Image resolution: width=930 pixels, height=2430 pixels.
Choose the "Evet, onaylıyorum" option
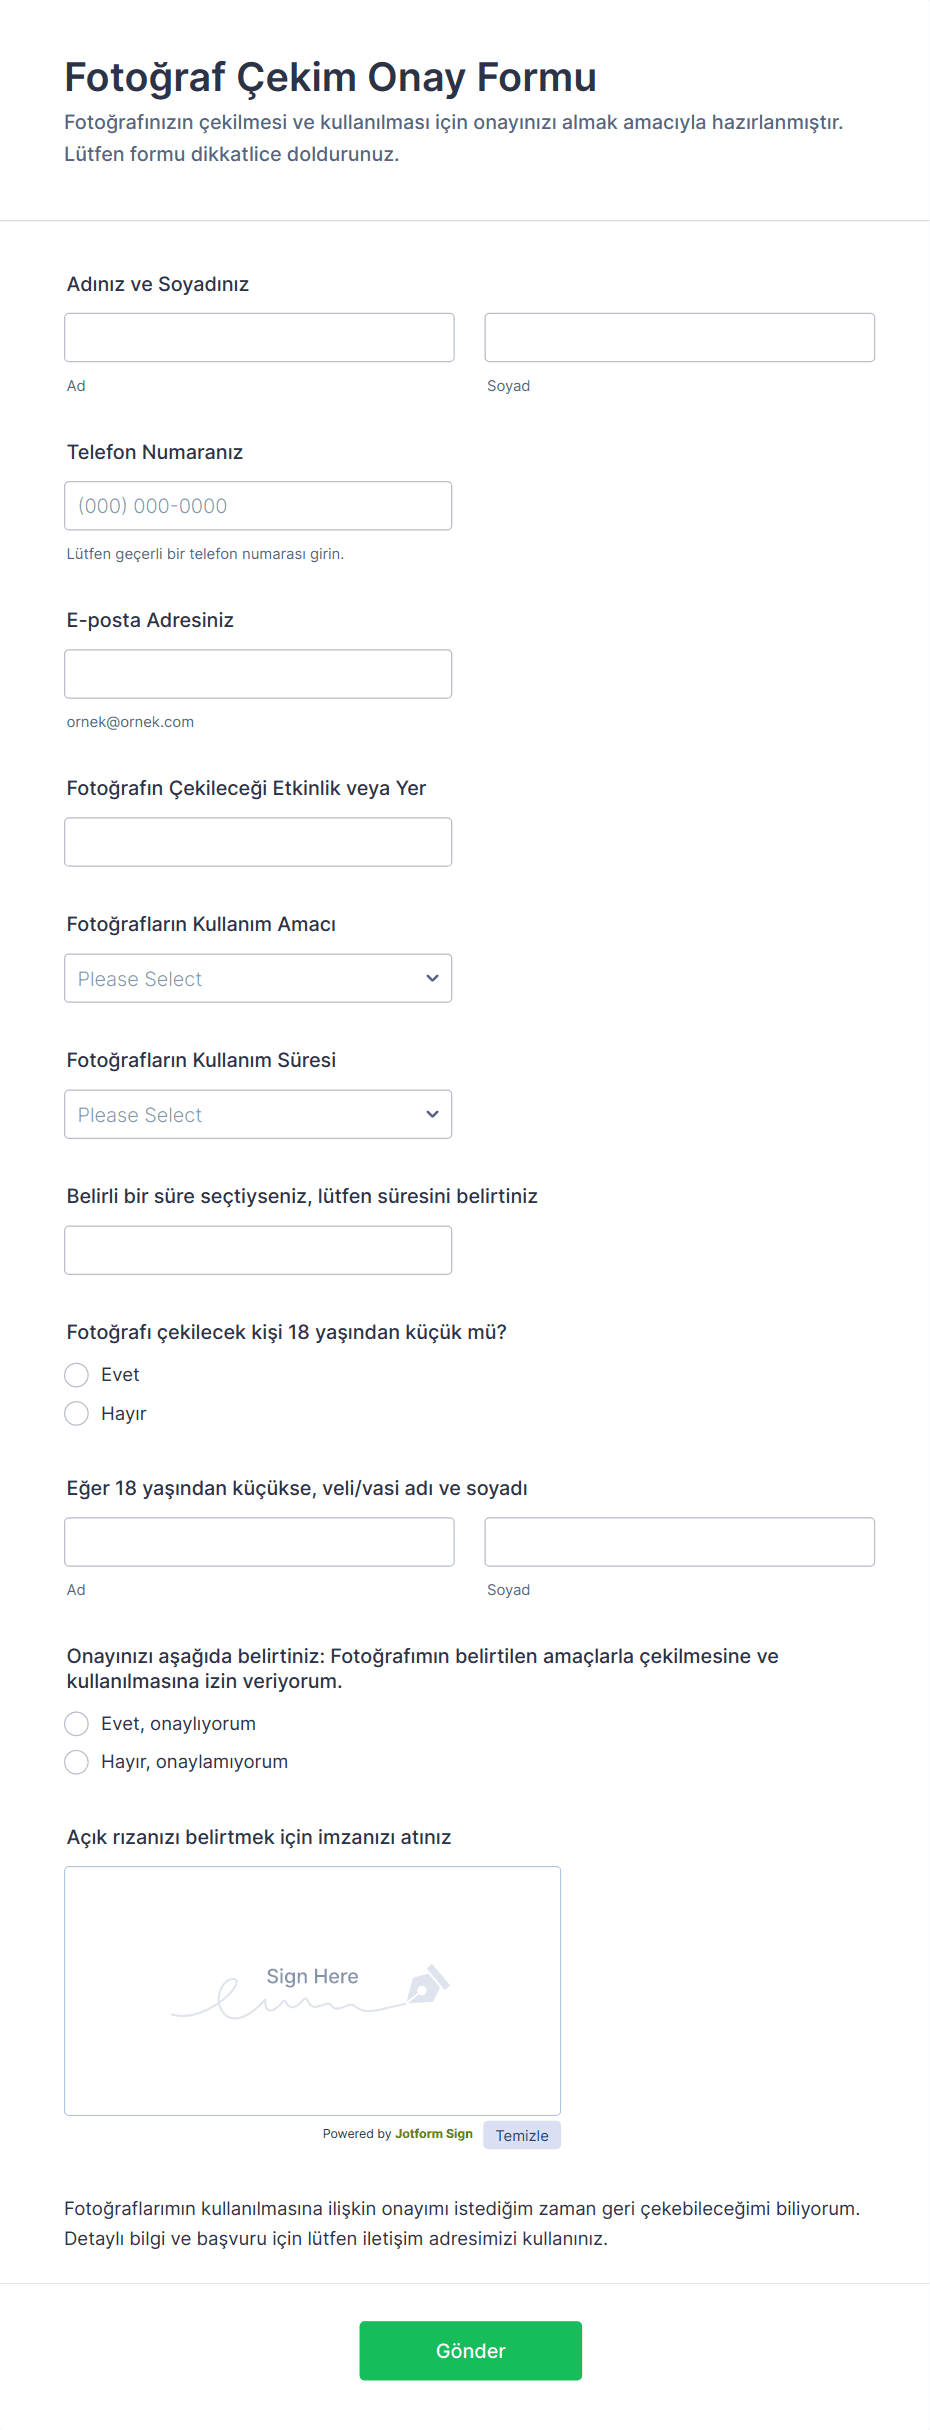pos(77,1723)
